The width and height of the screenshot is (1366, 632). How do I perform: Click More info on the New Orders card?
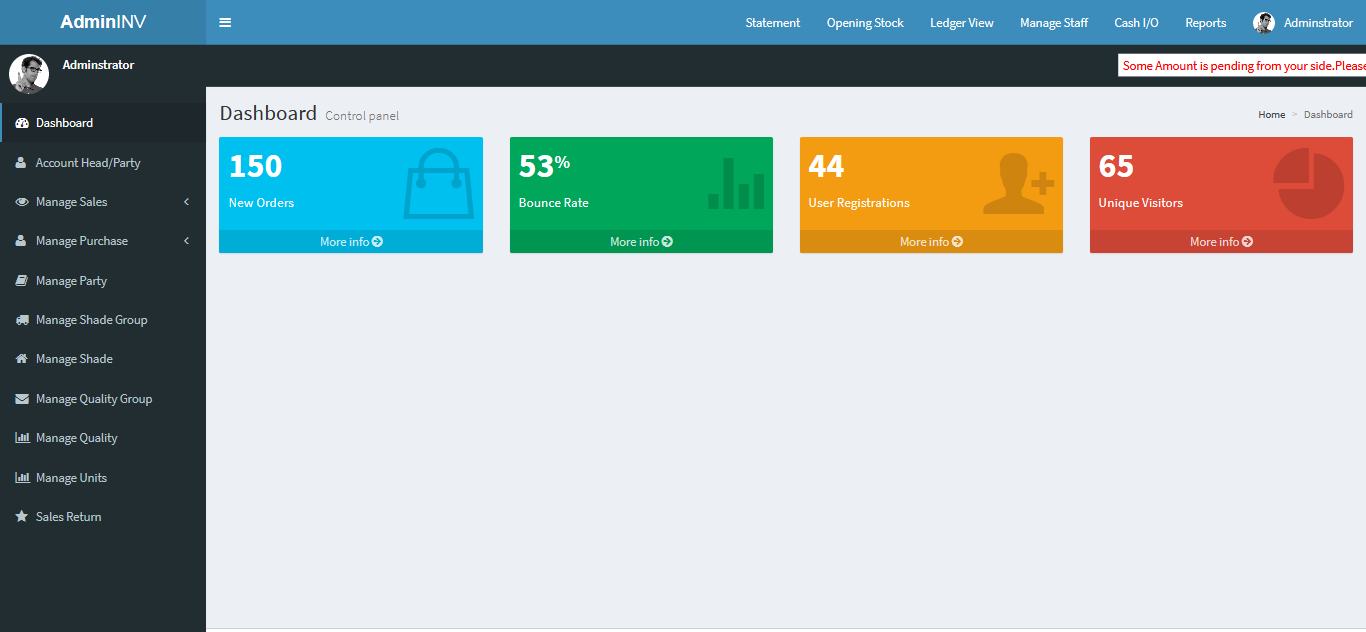pyautogui.click(x=351, y=242)
